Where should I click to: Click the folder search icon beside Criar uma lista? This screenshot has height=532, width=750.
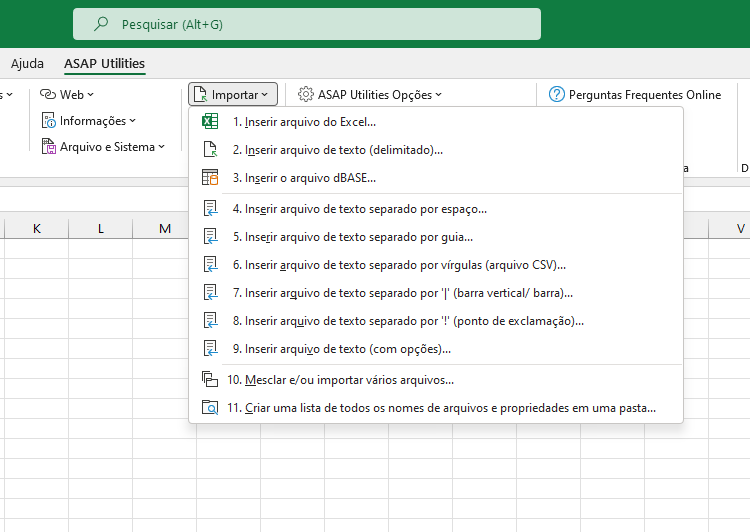(x=210, y=408)
